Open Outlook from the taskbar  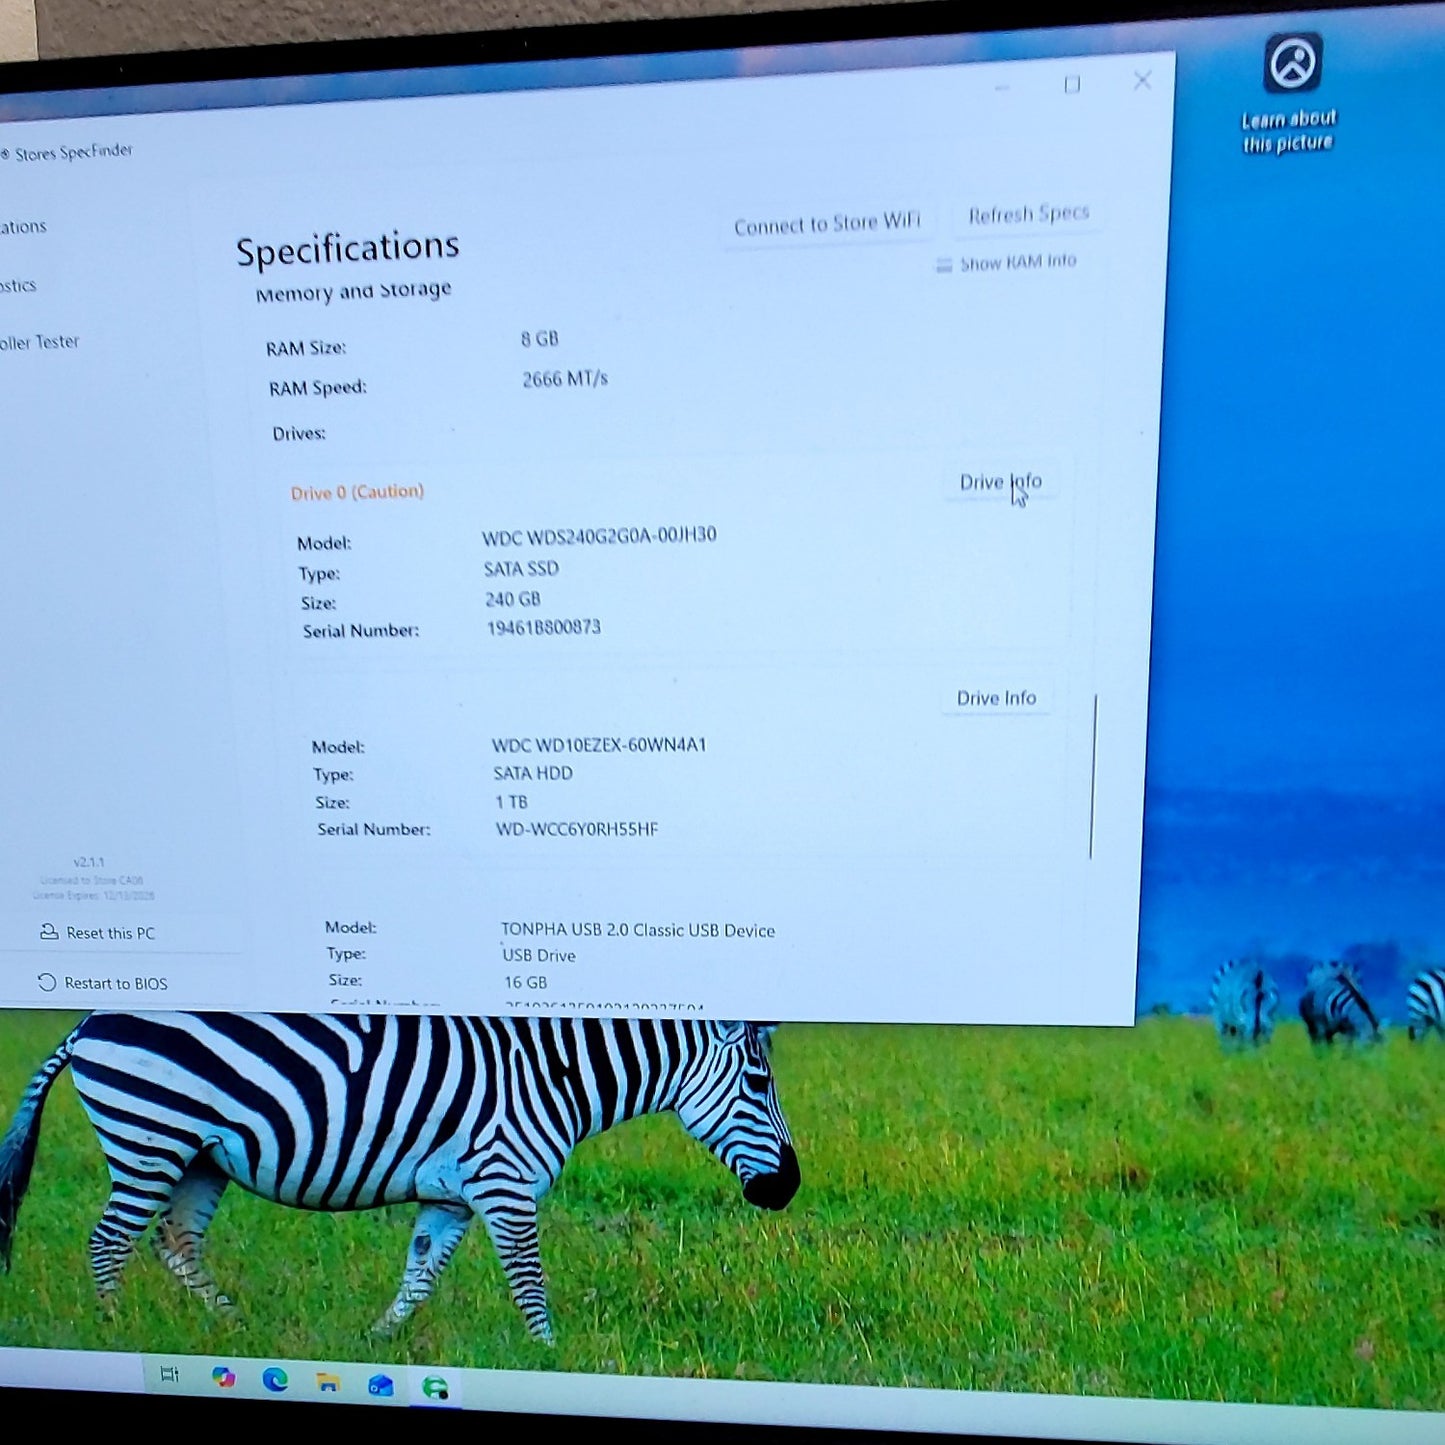pyautogui.click(x=380, y=1385)
